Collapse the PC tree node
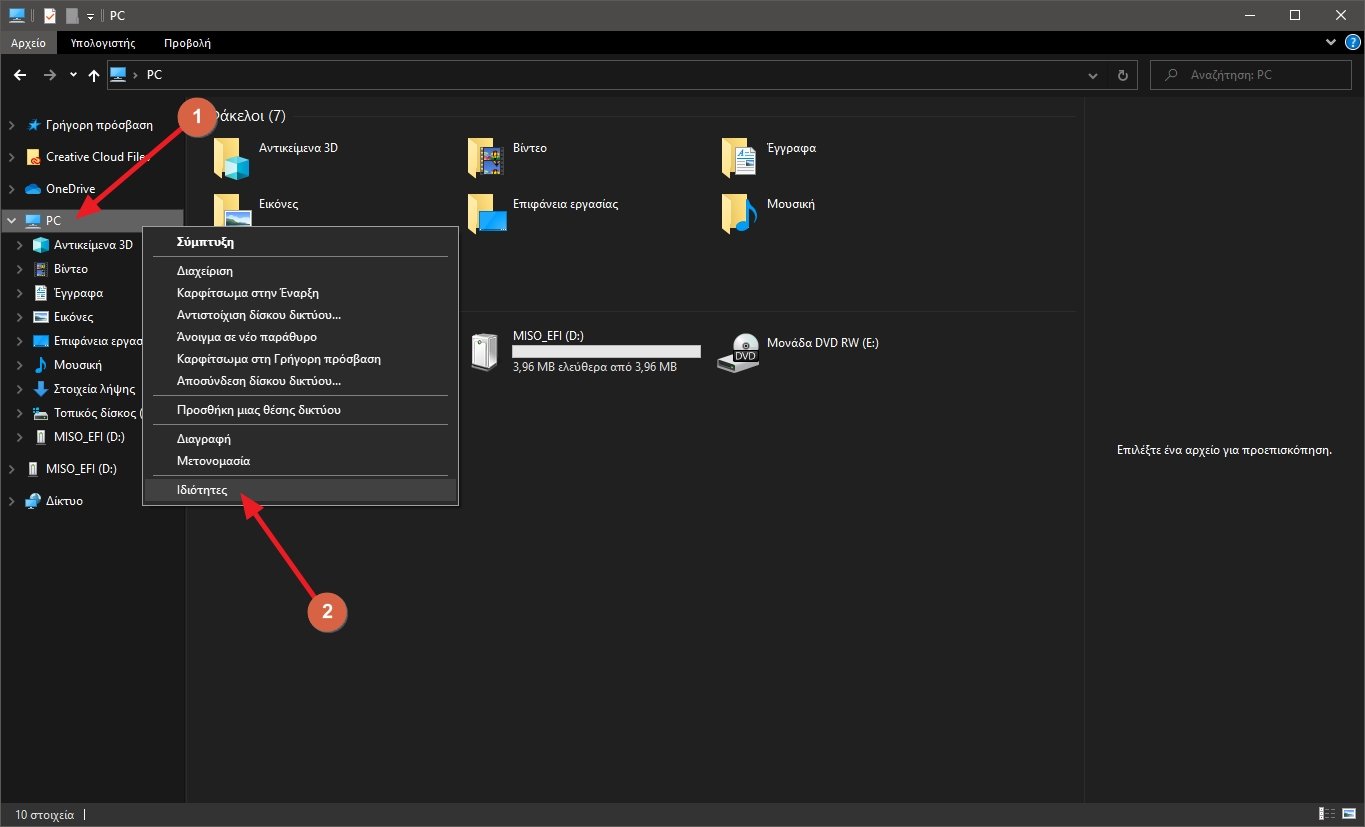This screenshot has height=827, width=1365. (11, 221)
